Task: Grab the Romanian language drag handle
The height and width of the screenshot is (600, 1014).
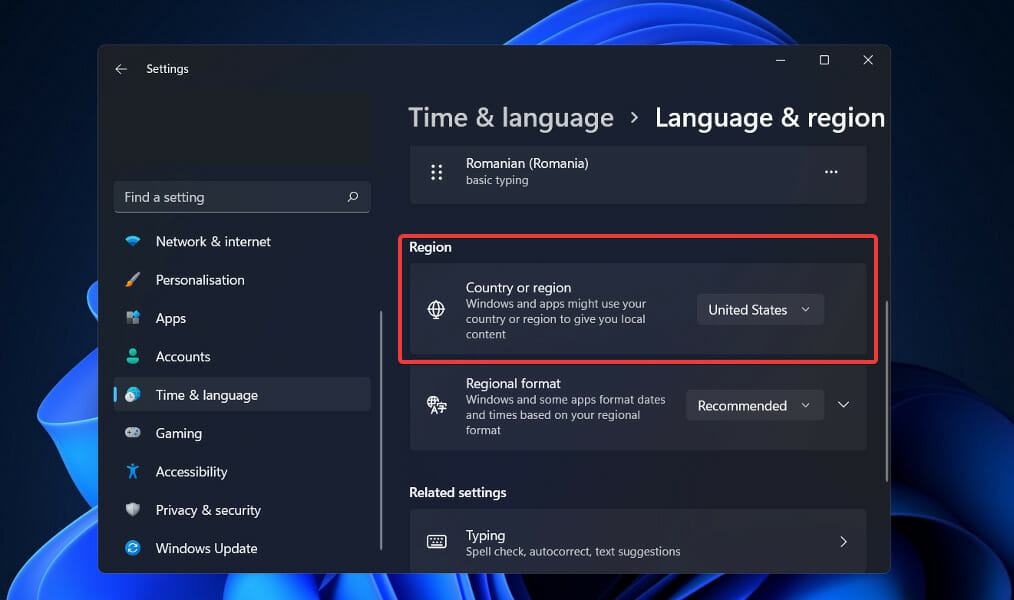Action: [437, 172]
